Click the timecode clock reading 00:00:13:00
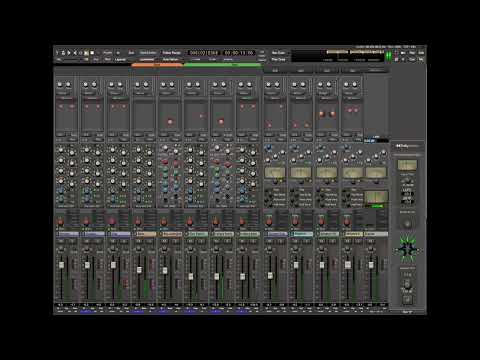 click(x=239, y=53)
